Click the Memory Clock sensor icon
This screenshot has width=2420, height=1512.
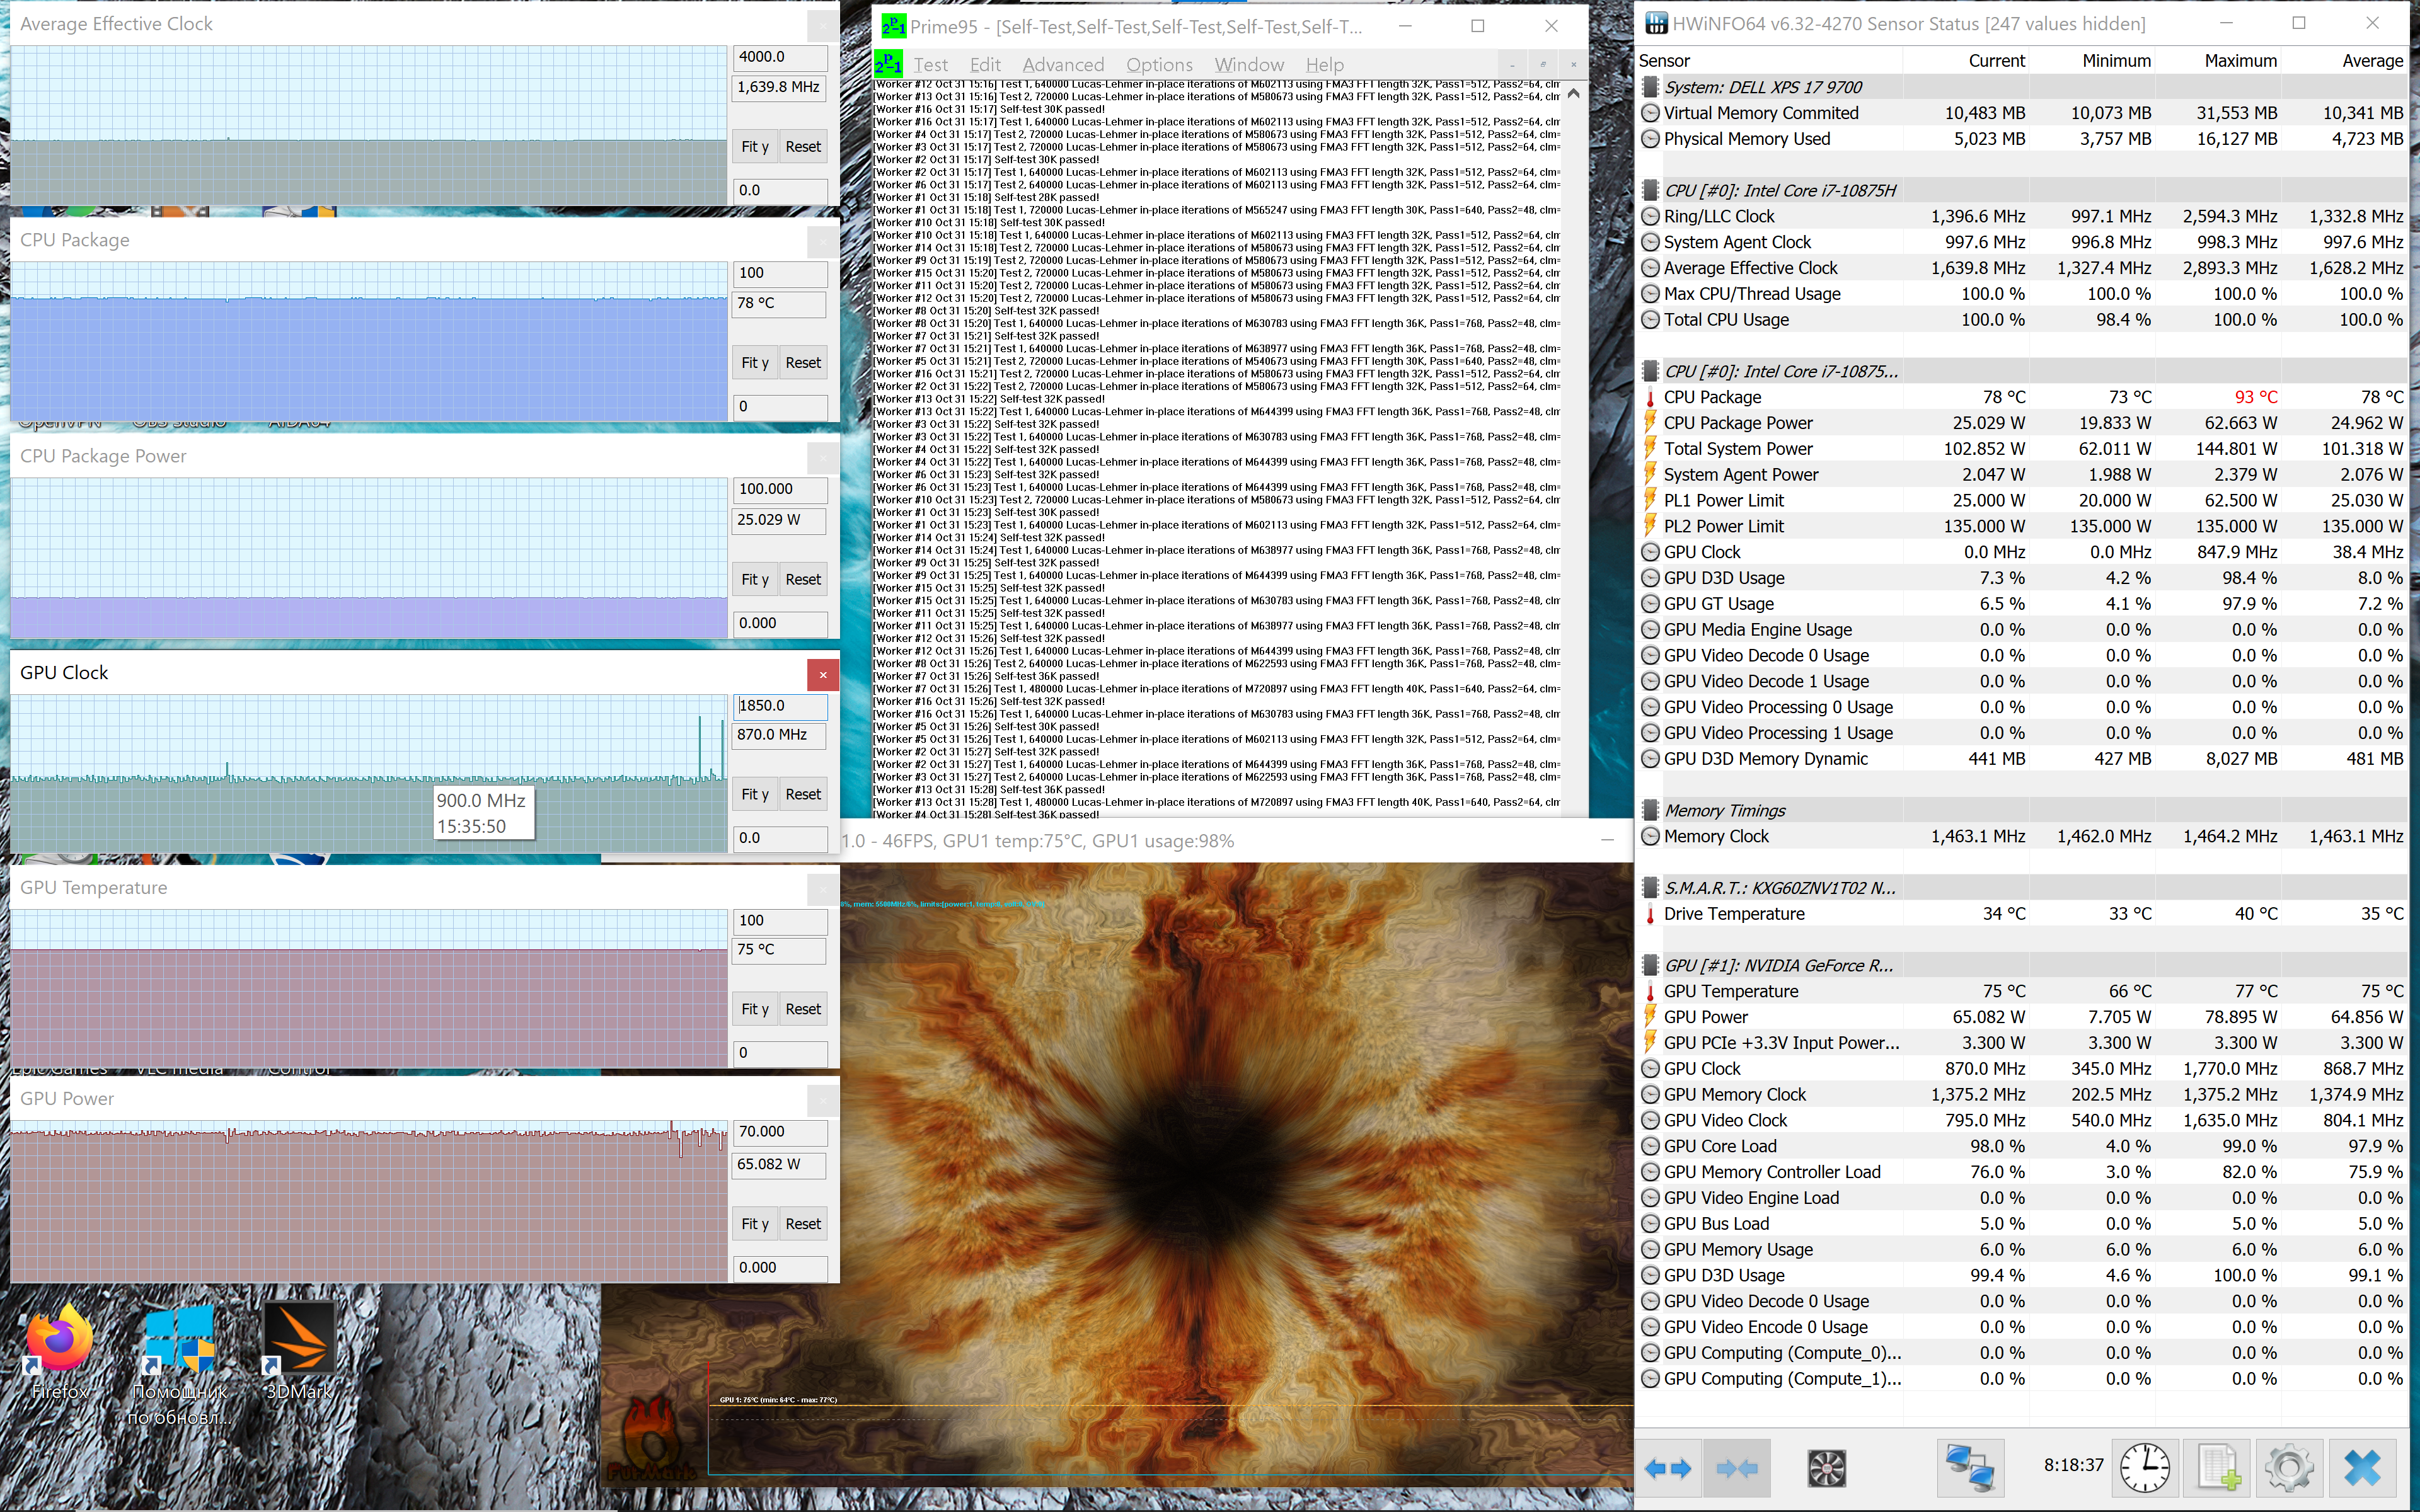1650,836
